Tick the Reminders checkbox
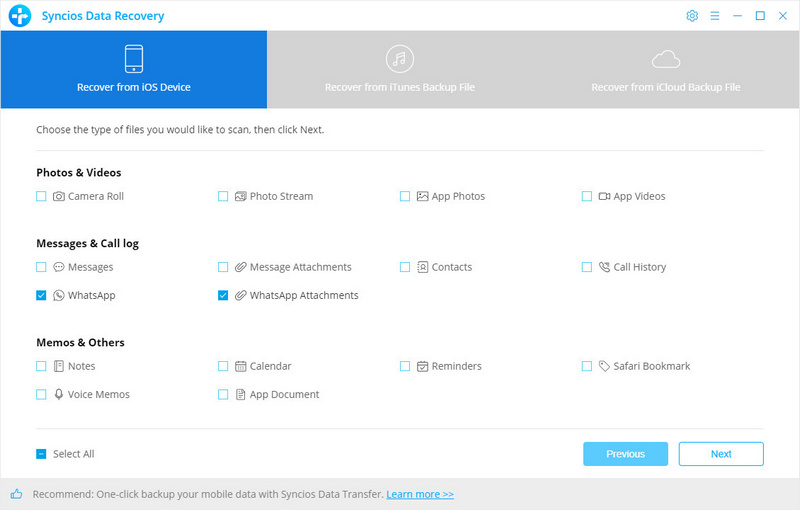The height and width of the screenshot is (510, 800). (405, 366)
